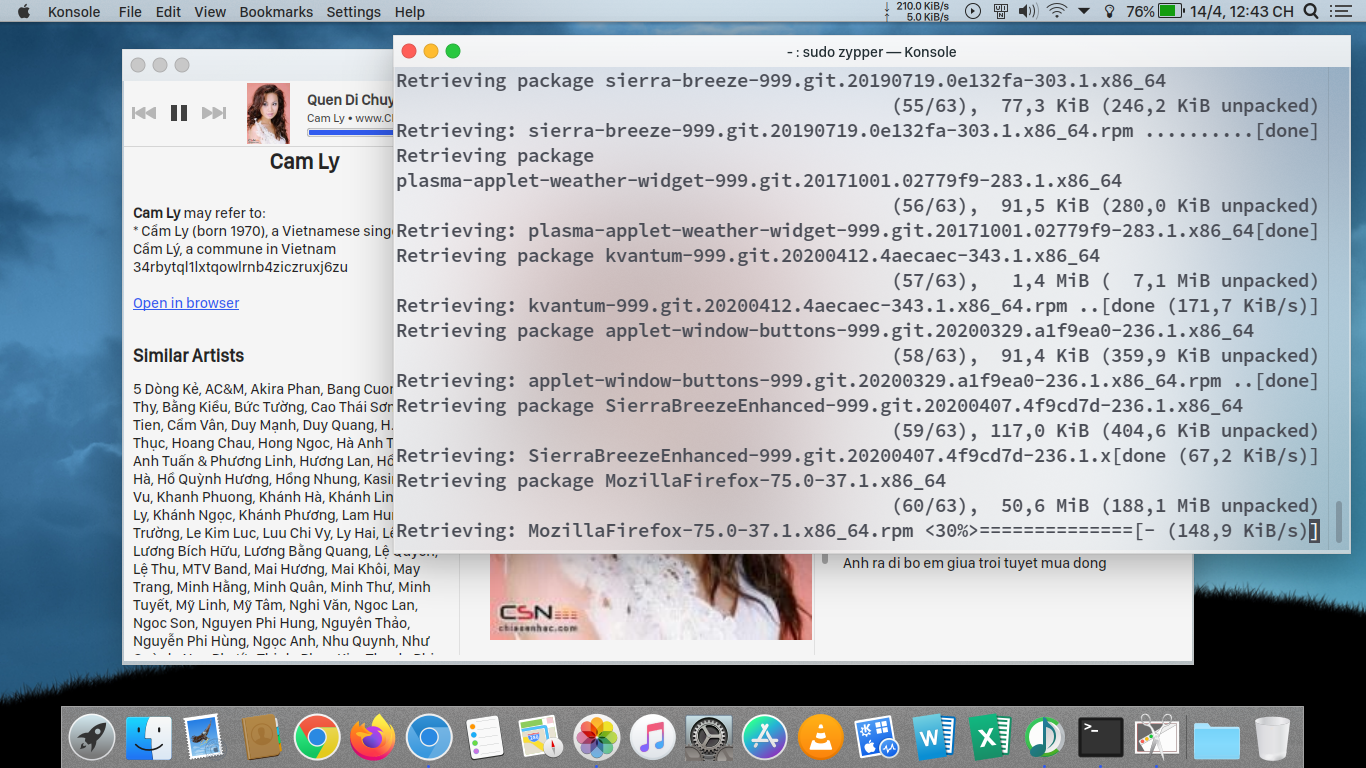This screenshot has height=768, width=1366.
Task: Open the Music app icon in dock
Action: pos(654,738)
